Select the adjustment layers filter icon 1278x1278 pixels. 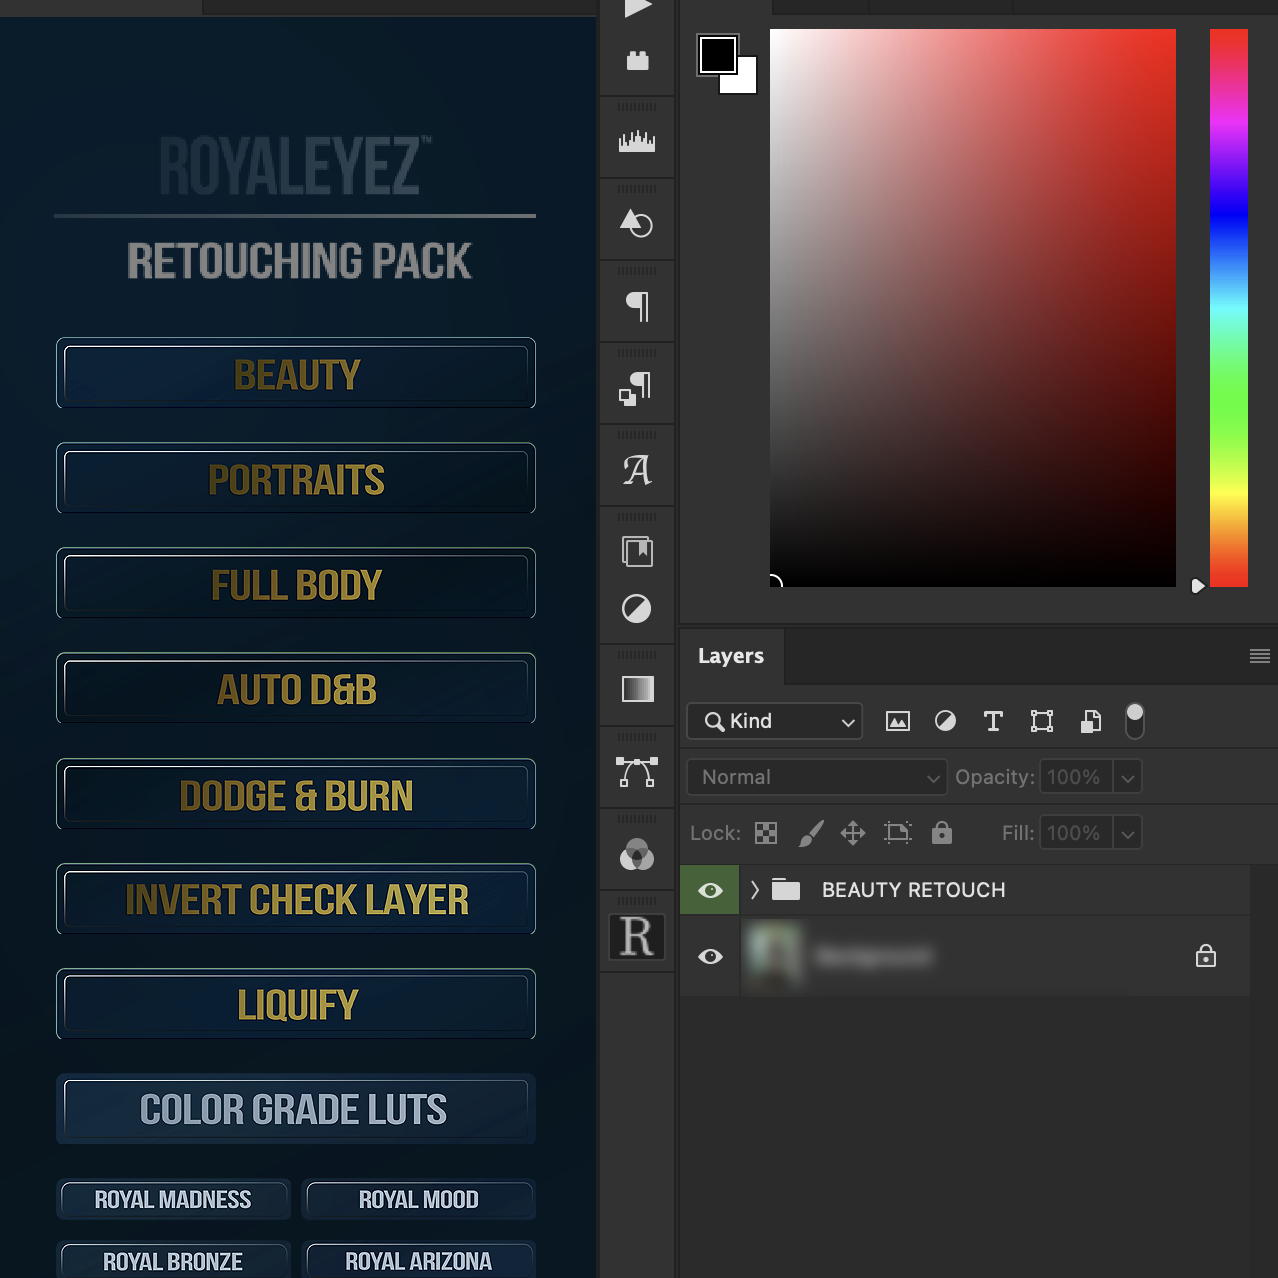[x=945, y=721]
